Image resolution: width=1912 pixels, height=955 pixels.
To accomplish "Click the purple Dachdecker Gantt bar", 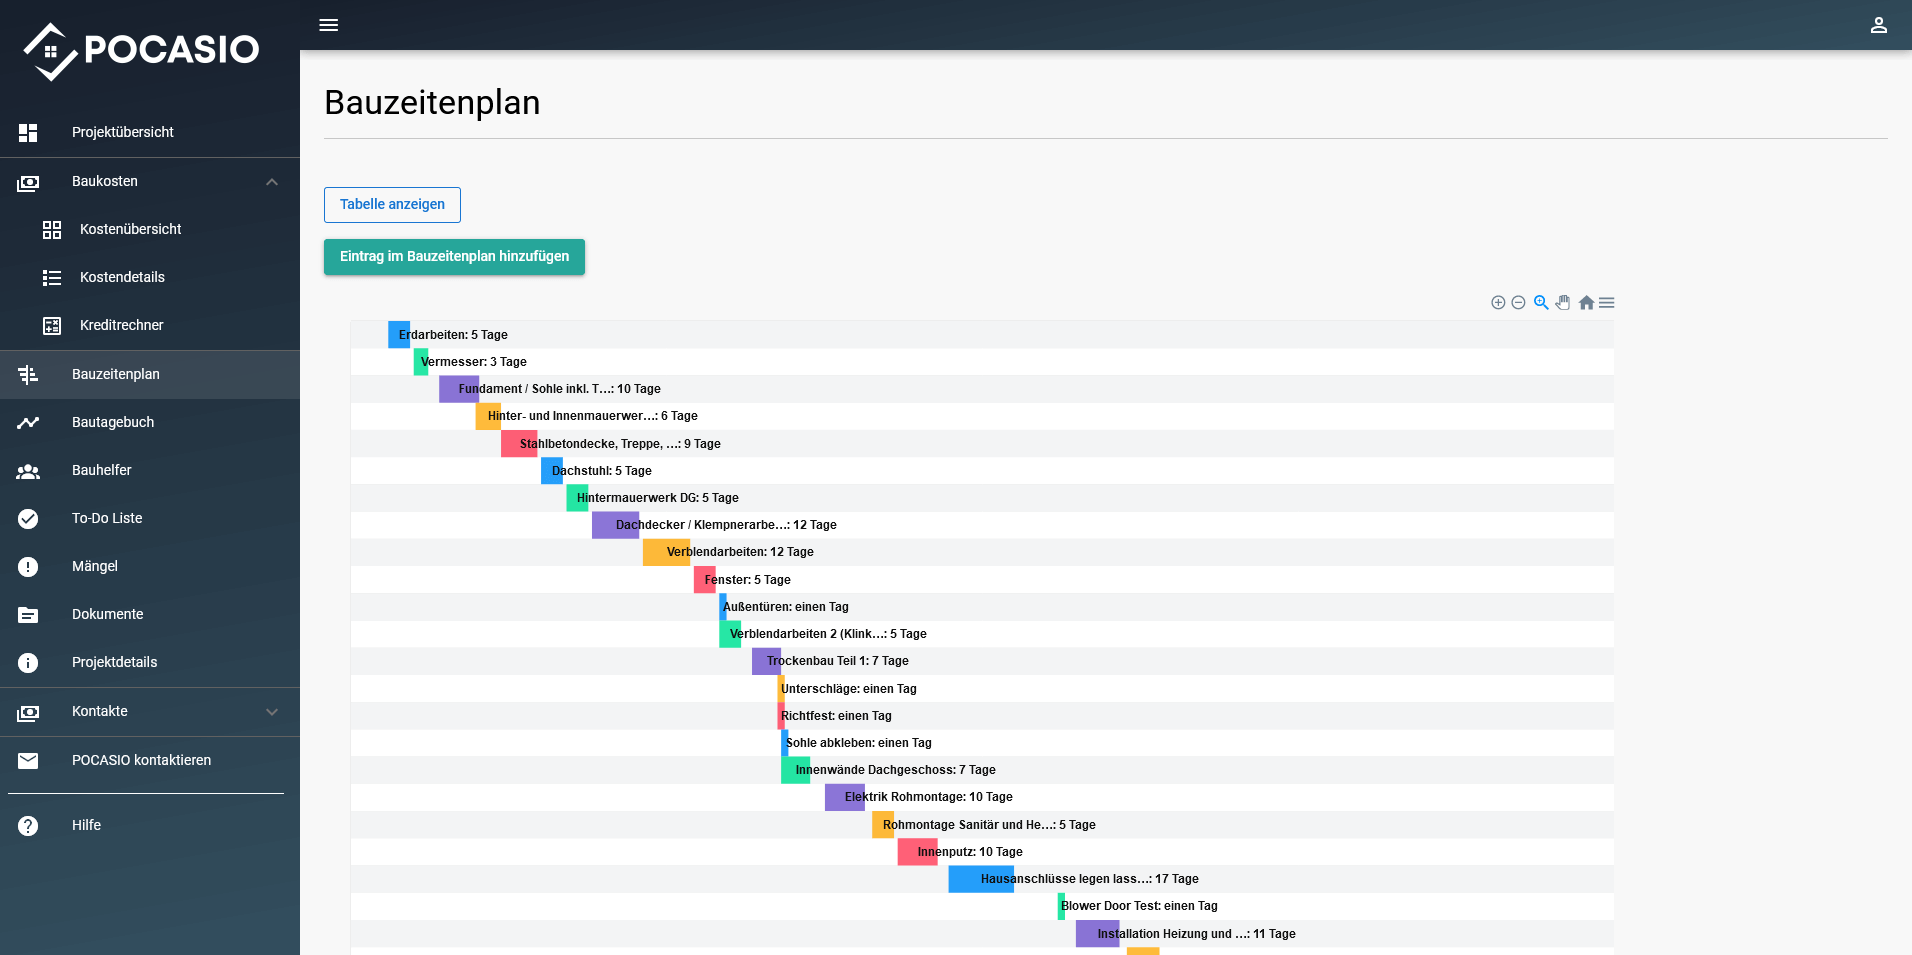I will coord(614,525).
